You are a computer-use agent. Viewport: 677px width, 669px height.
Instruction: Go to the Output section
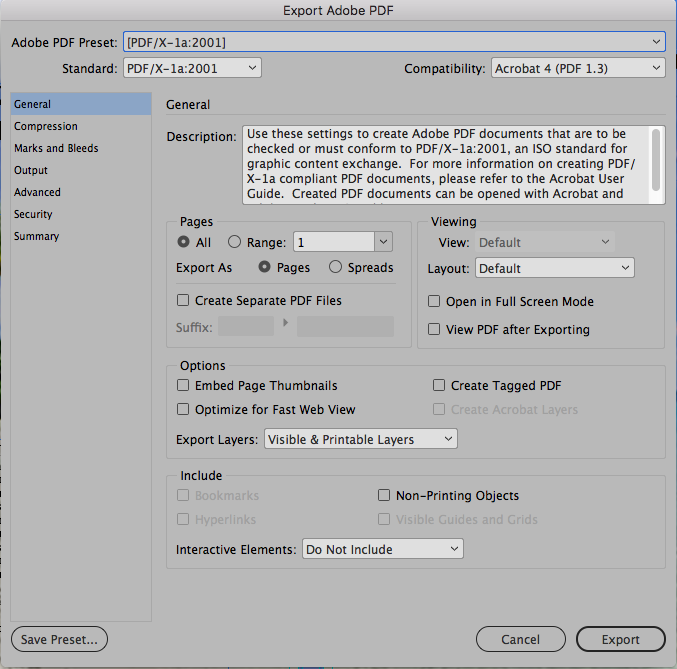click(x=81, y=170)
